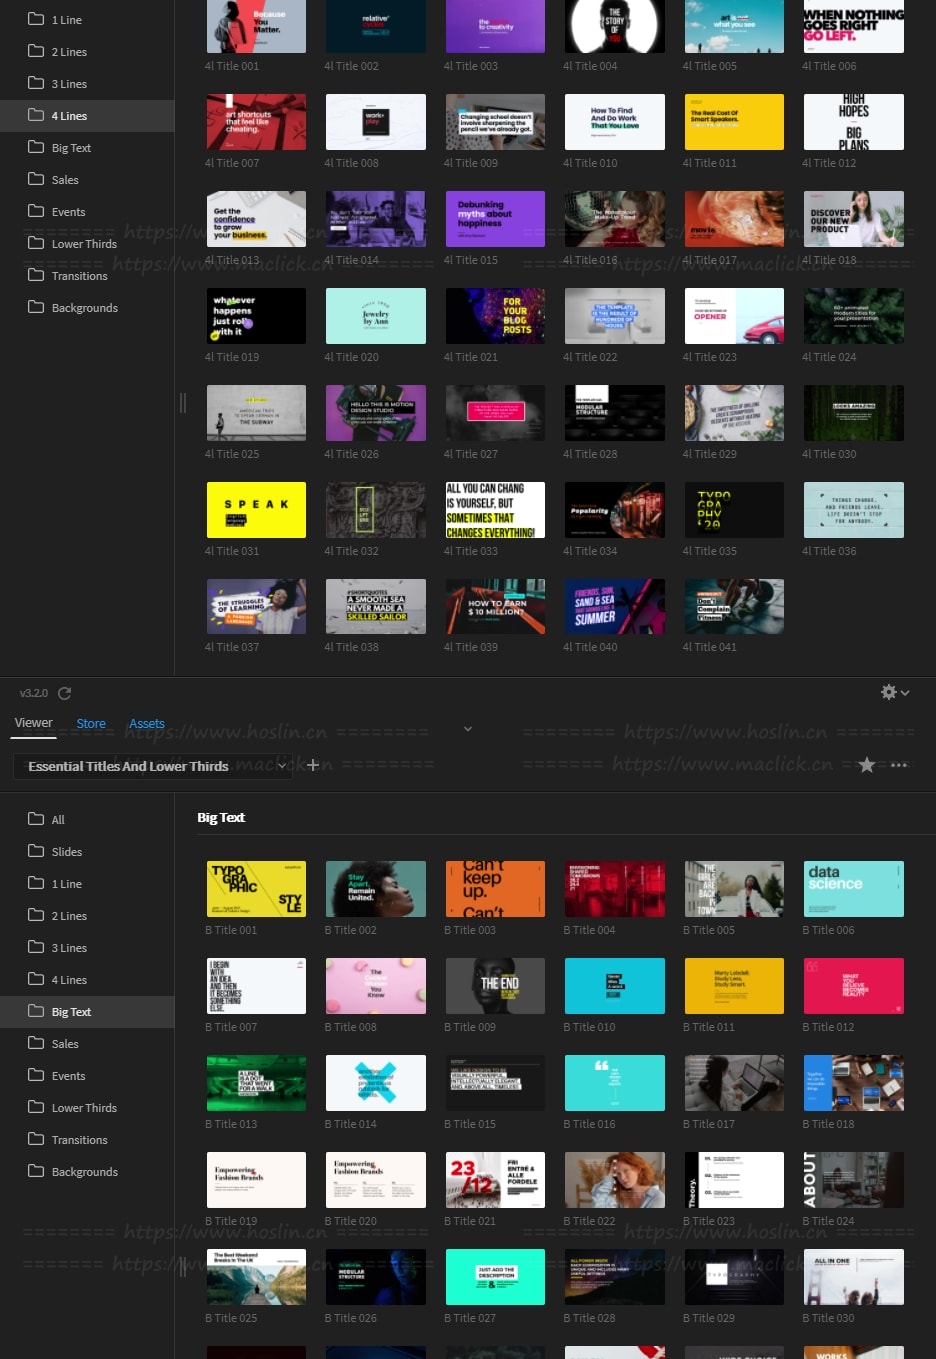Choose the 4l Title 033 thumbnail
The width and height of the screenshot is (936, 1359).
(495, 510)
